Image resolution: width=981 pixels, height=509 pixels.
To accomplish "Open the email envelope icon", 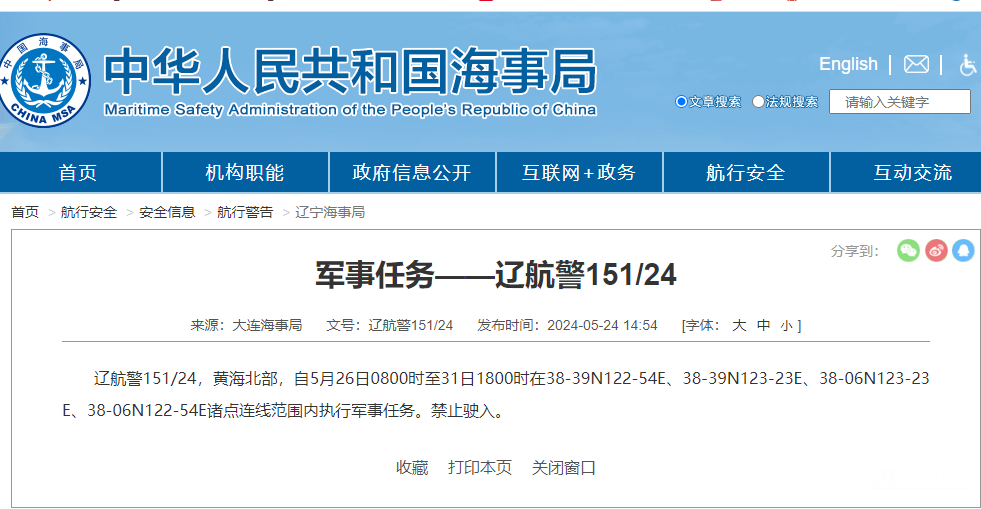I will [916, 64].
